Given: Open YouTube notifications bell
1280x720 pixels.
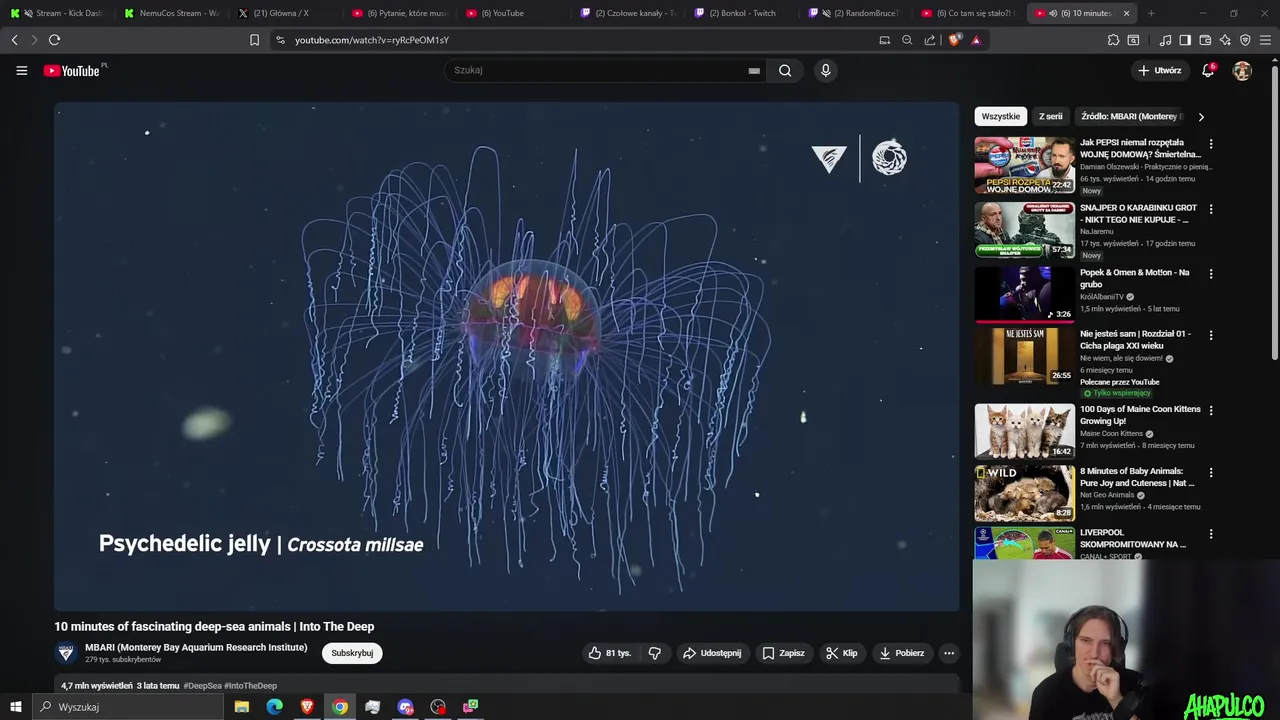Looking at the screenshot, I should pos(1208,70).
